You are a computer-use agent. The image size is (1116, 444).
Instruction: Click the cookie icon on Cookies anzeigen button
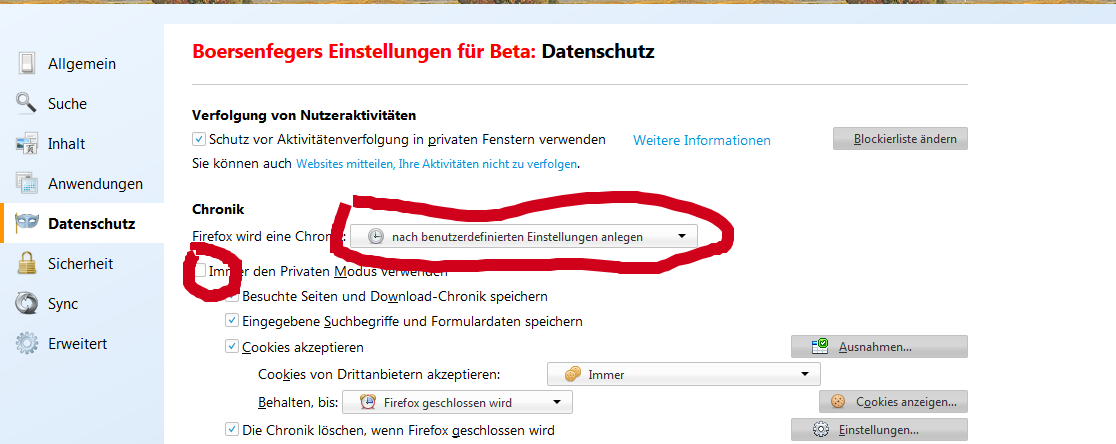pyautogui.click(x=838, y=401)
